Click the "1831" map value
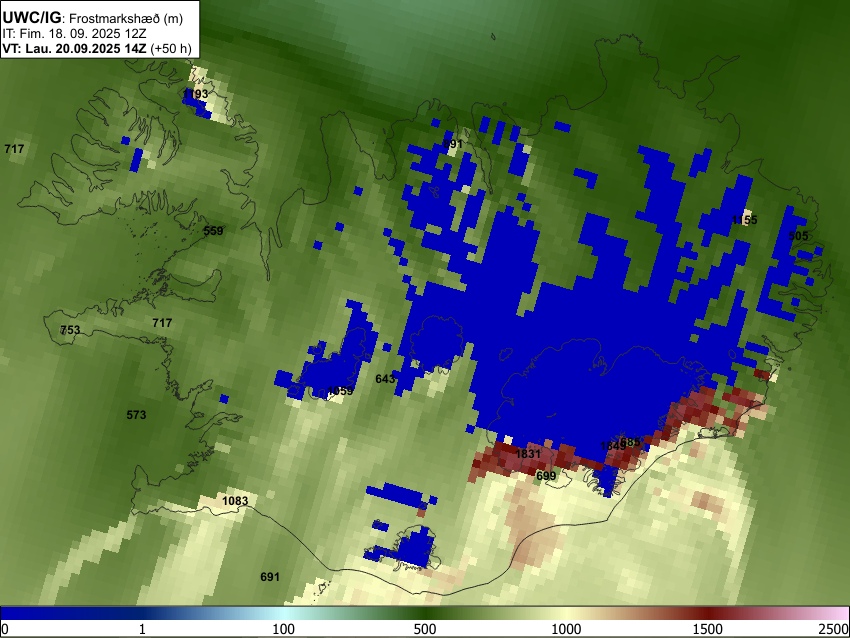 pos(528,454)
